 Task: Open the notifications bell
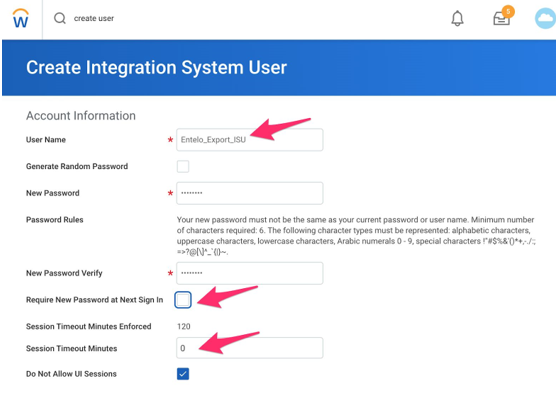457,18
